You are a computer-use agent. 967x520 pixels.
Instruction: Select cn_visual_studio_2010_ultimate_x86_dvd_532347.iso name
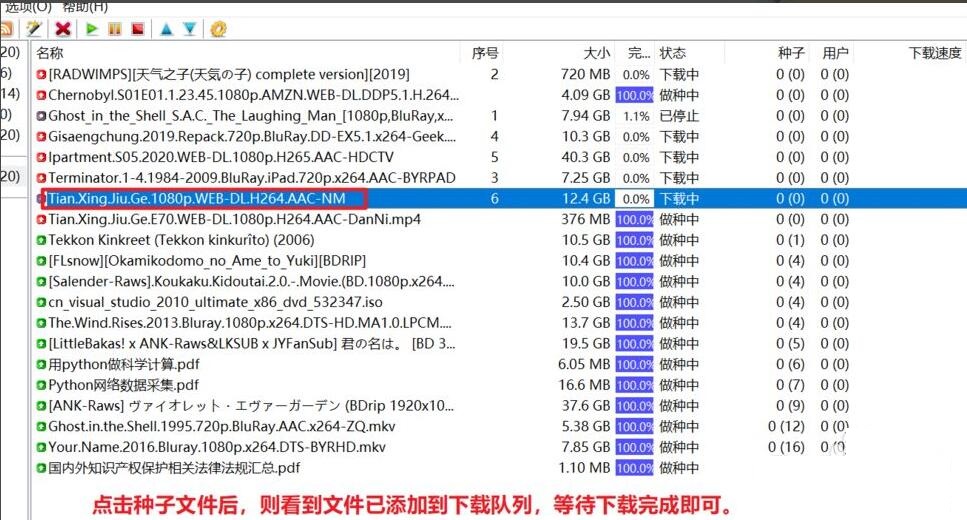215,302
